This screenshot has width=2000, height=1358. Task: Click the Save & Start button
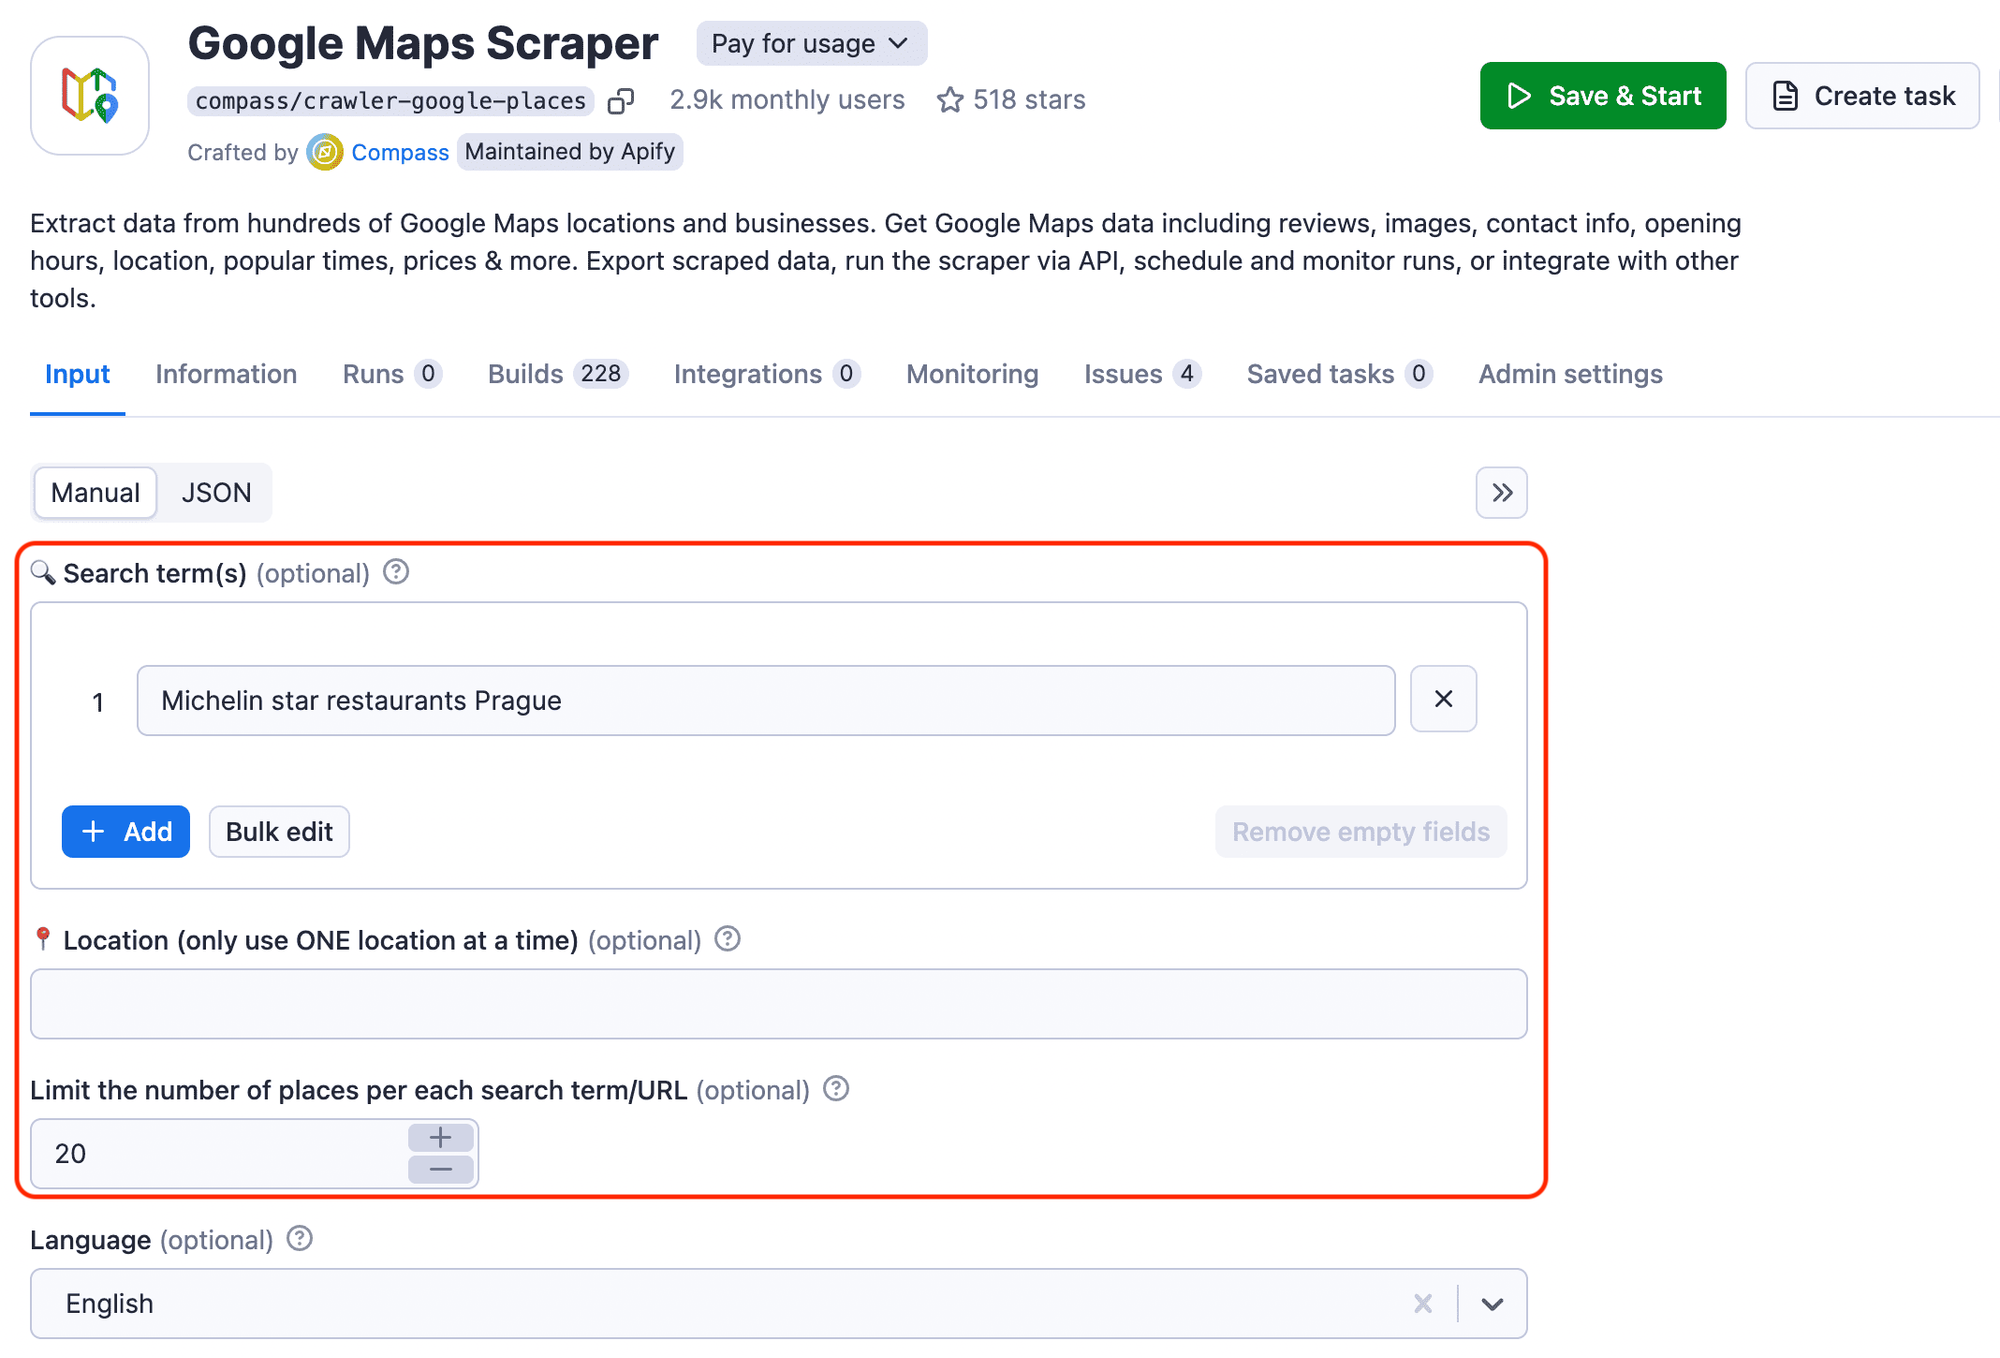1603,96
